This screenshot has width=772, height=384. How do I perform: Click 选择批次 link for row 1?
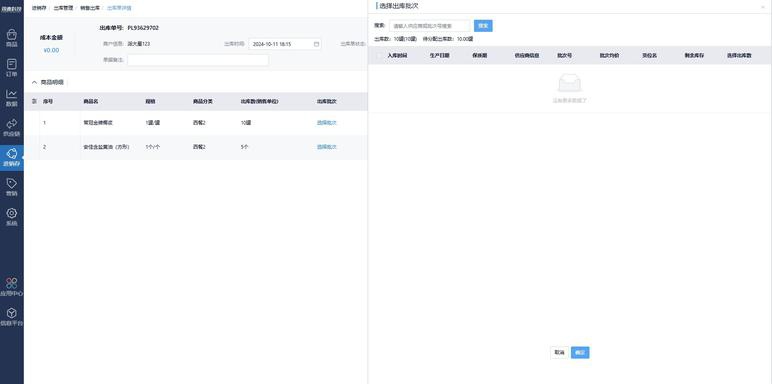[326, 123]
